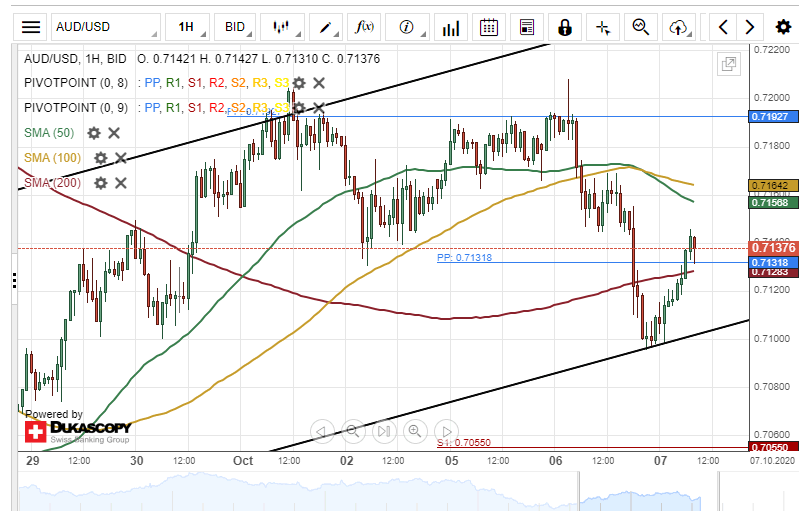Click the pop-out chart window button
The height and width of the screenshot is (523, 809).
coord(729,65)
